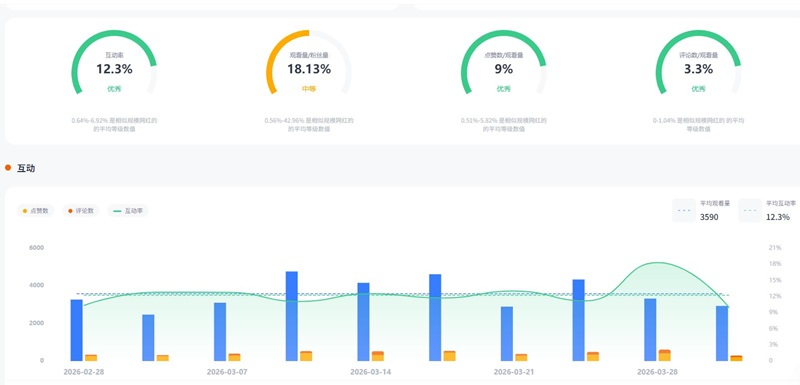Click the 互动 section heading
The width and height of the screenshot is (800, 385).
[x=26, y=168]
